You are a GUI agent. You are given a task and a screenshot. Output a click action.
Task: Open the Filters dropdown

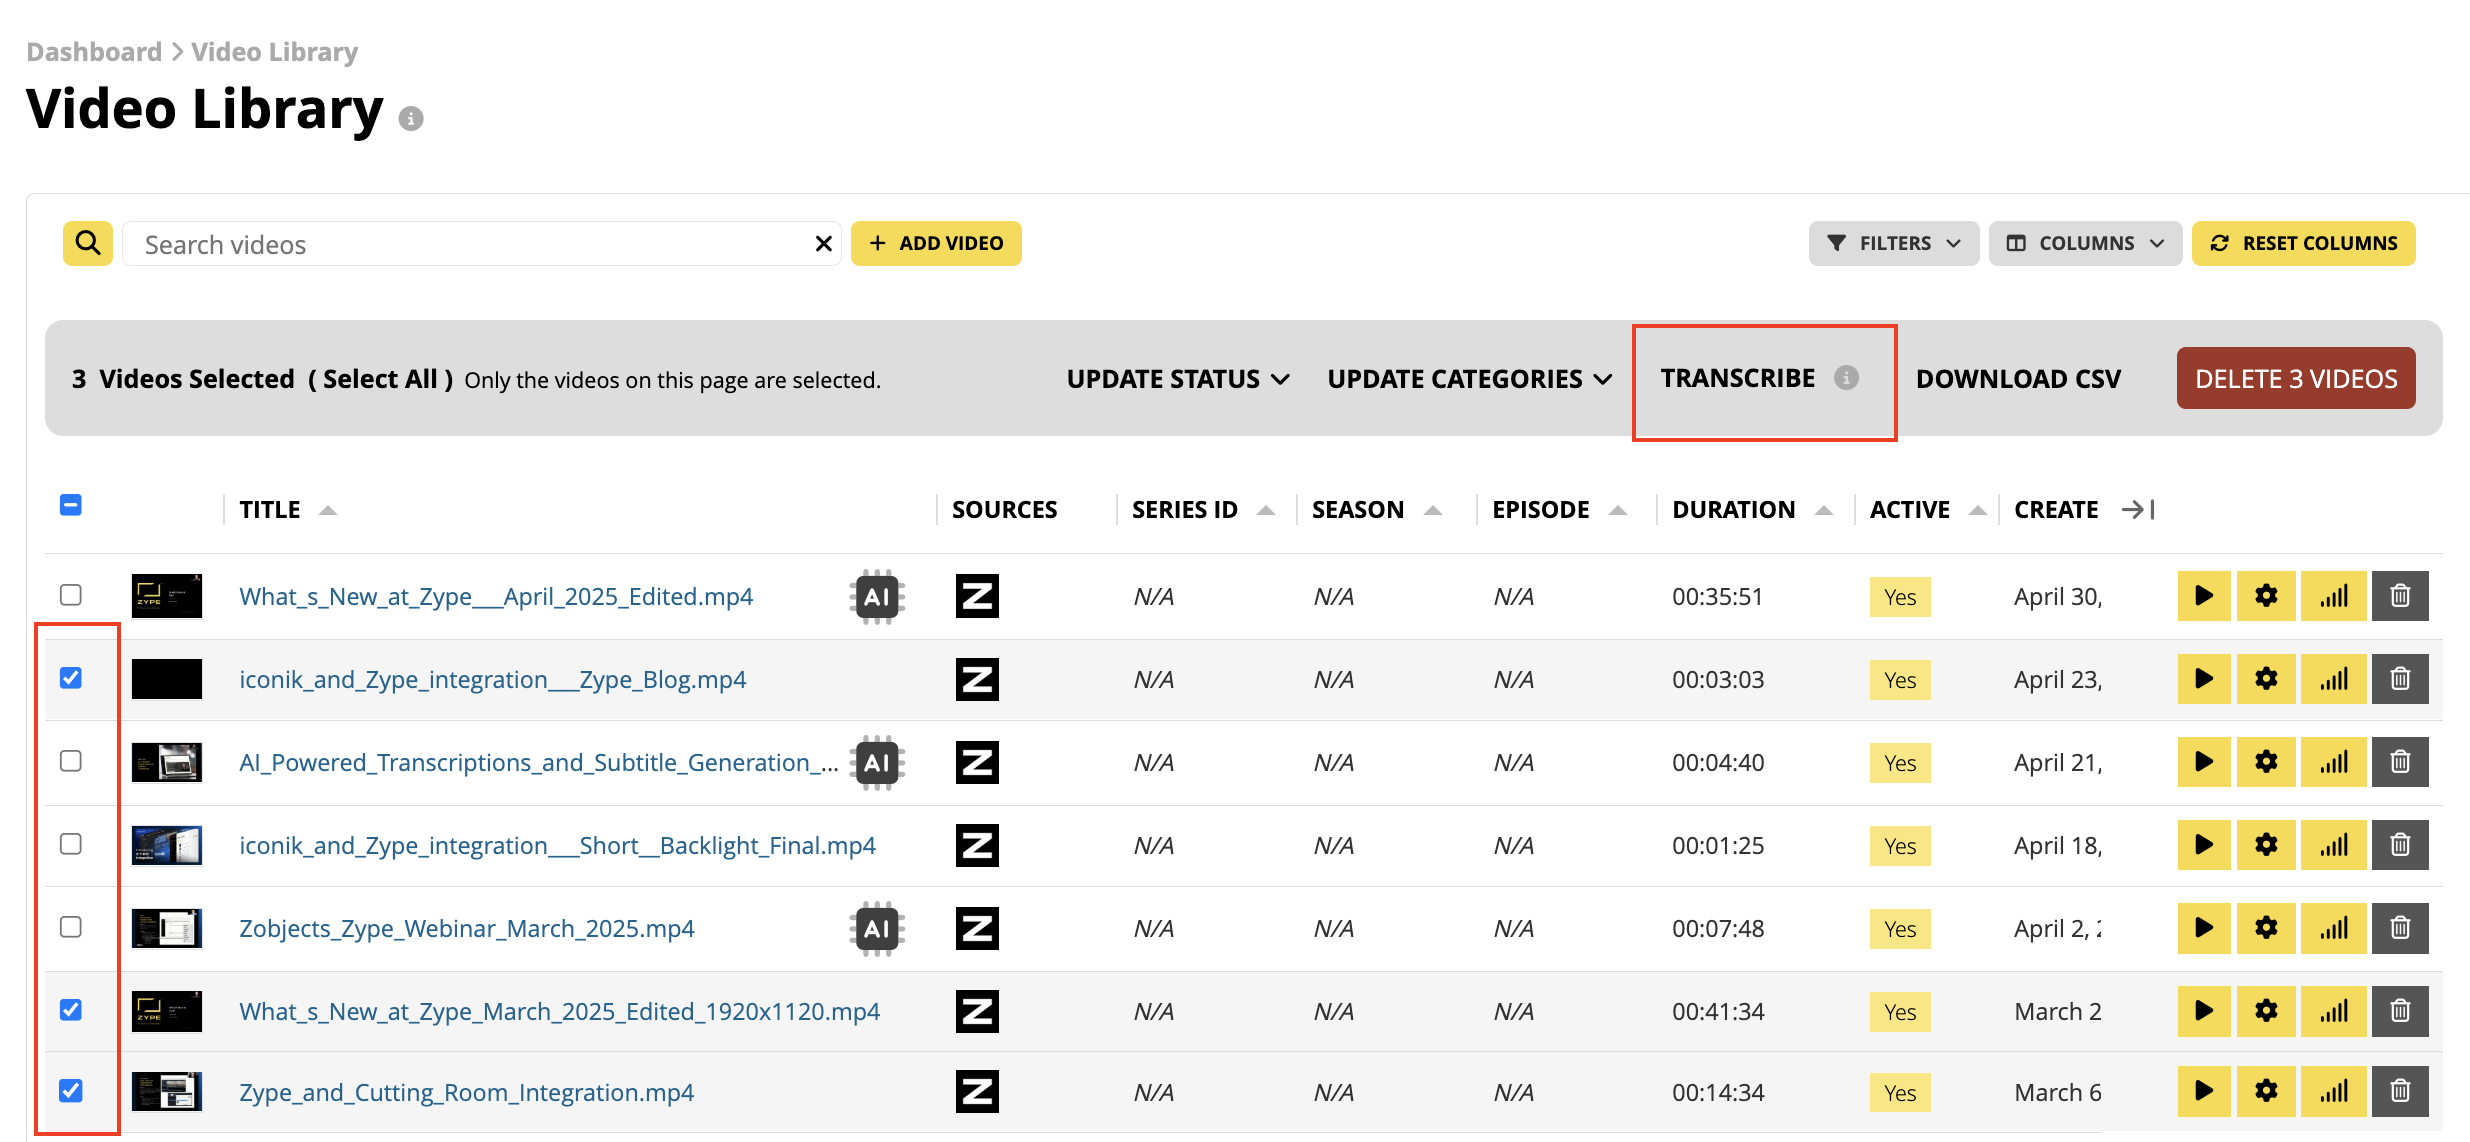[x=1894, y=243]
